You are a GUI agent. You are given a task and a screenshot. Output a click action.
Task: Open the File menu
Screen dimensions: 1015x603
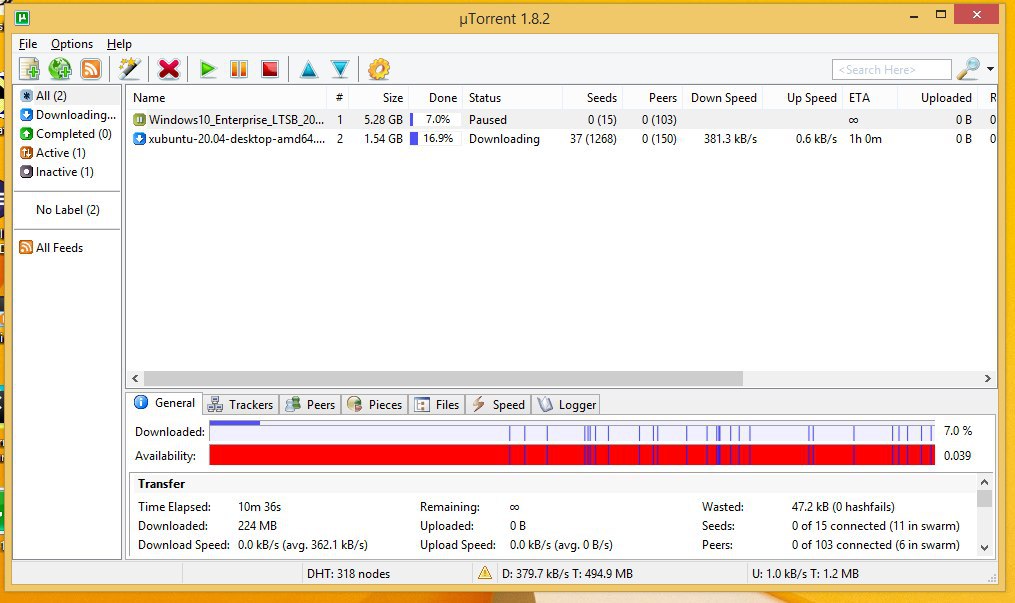(28, 43)
